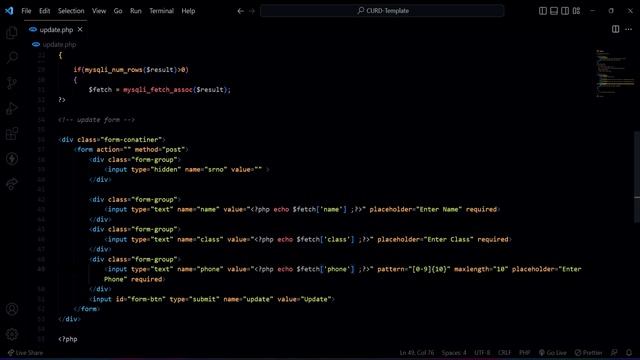Click the feedback icon in status bar
Screen dimensions: 640x360
click(x=614, y=353)
